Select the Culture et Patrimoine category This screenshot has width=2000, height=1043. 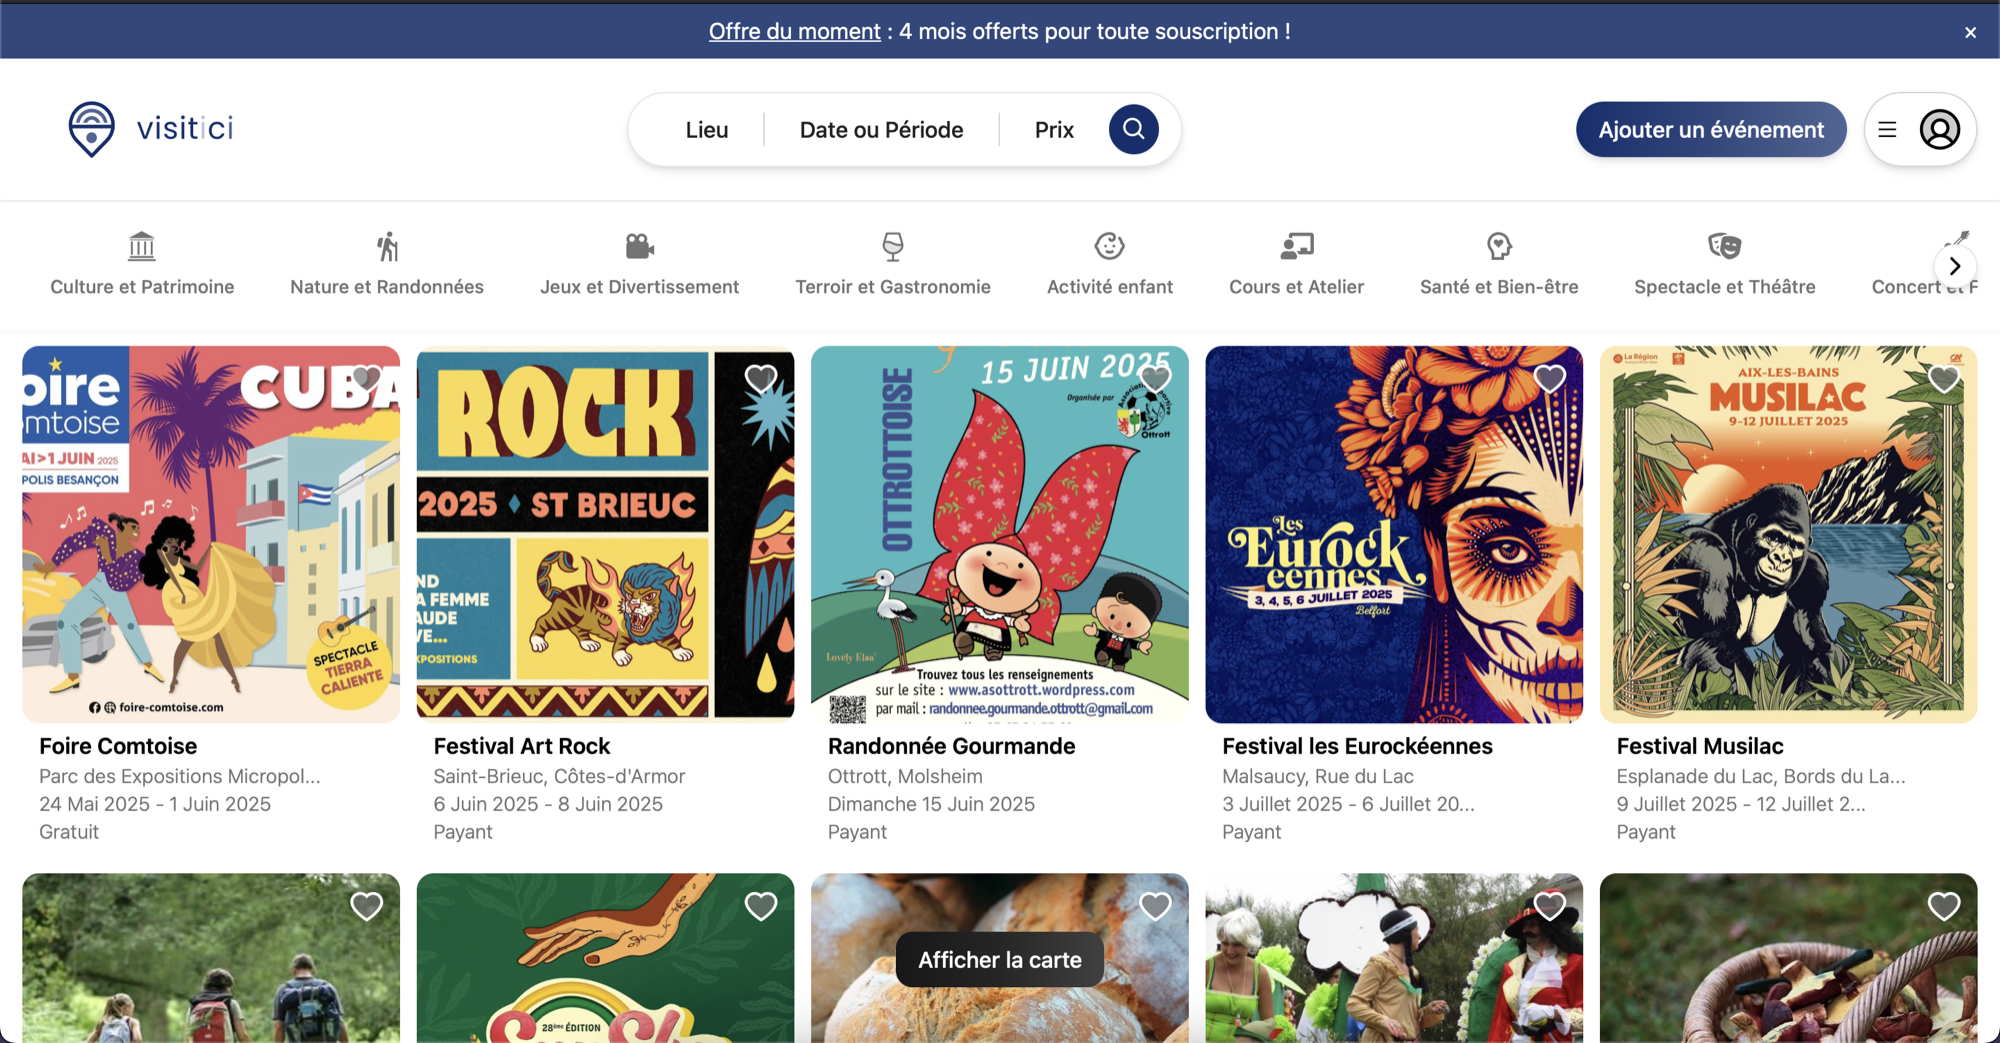pos(142,264)
